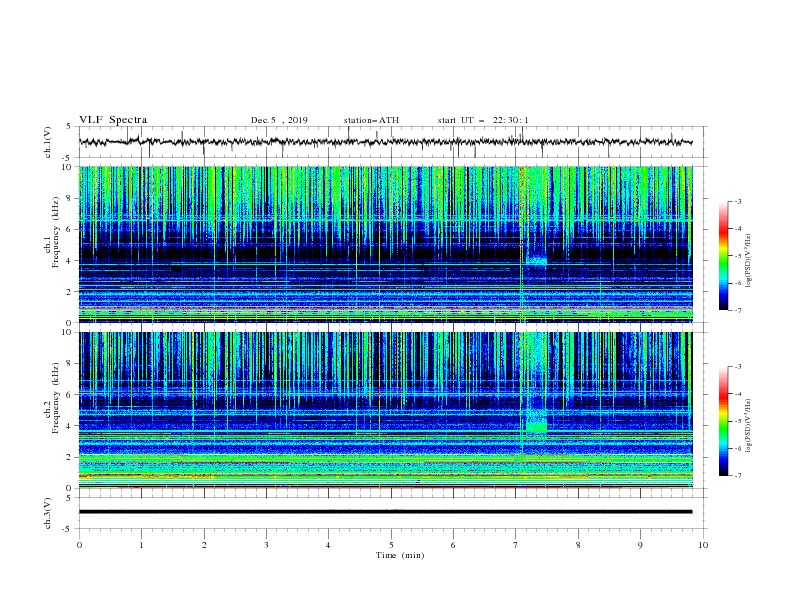Screen dimensions: 792x612
Task: Click the upper color scale bar beside ch.1
Action: [723, 256]
